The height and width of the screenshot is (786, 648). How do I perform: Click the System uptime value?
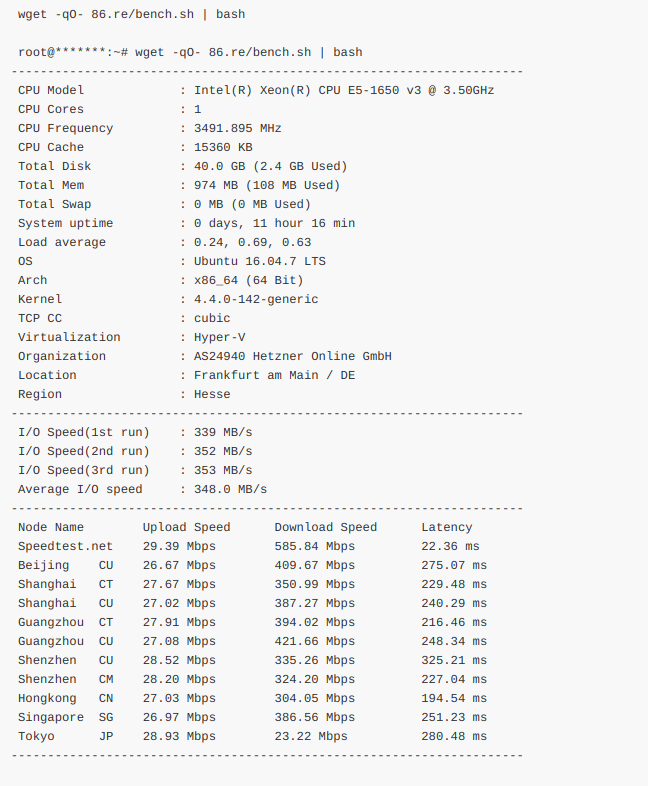(274, 223)
